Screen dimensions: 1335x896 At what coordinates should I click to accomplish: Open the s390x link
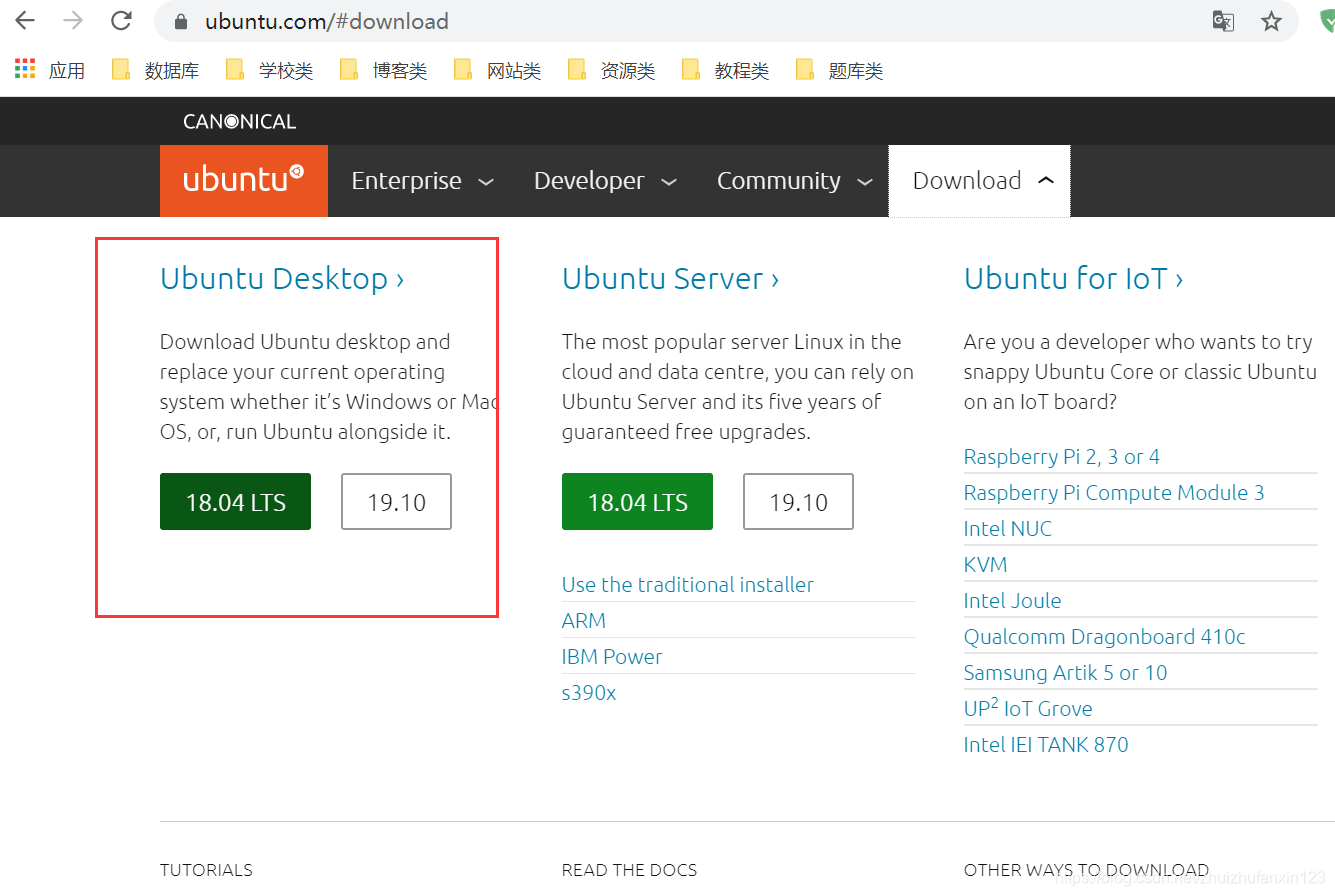click(x=589, y=692)
